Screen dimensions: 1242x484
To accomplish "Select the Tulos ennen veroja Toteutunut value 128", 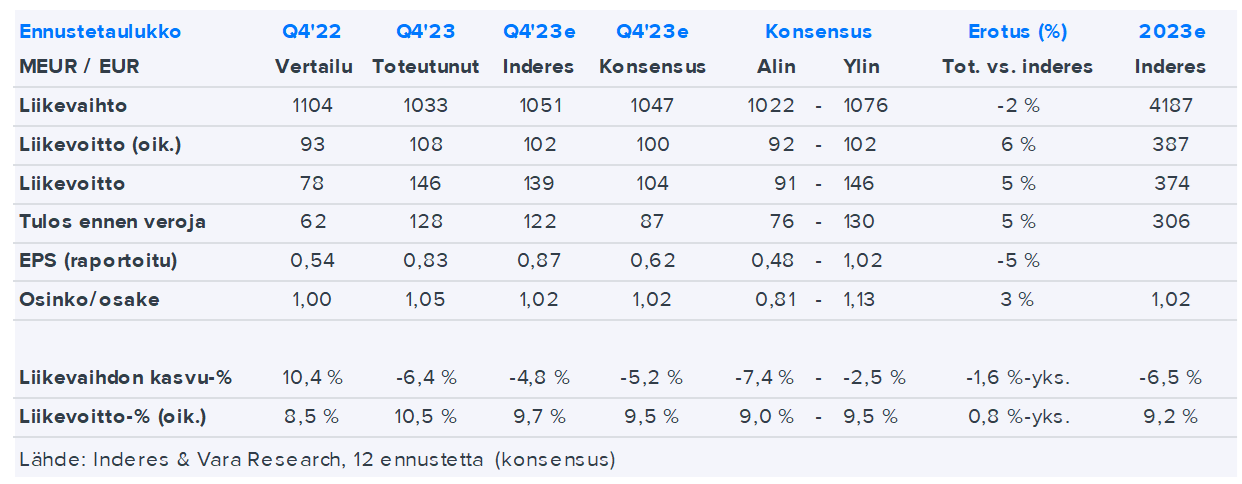I will coord(425,222).
